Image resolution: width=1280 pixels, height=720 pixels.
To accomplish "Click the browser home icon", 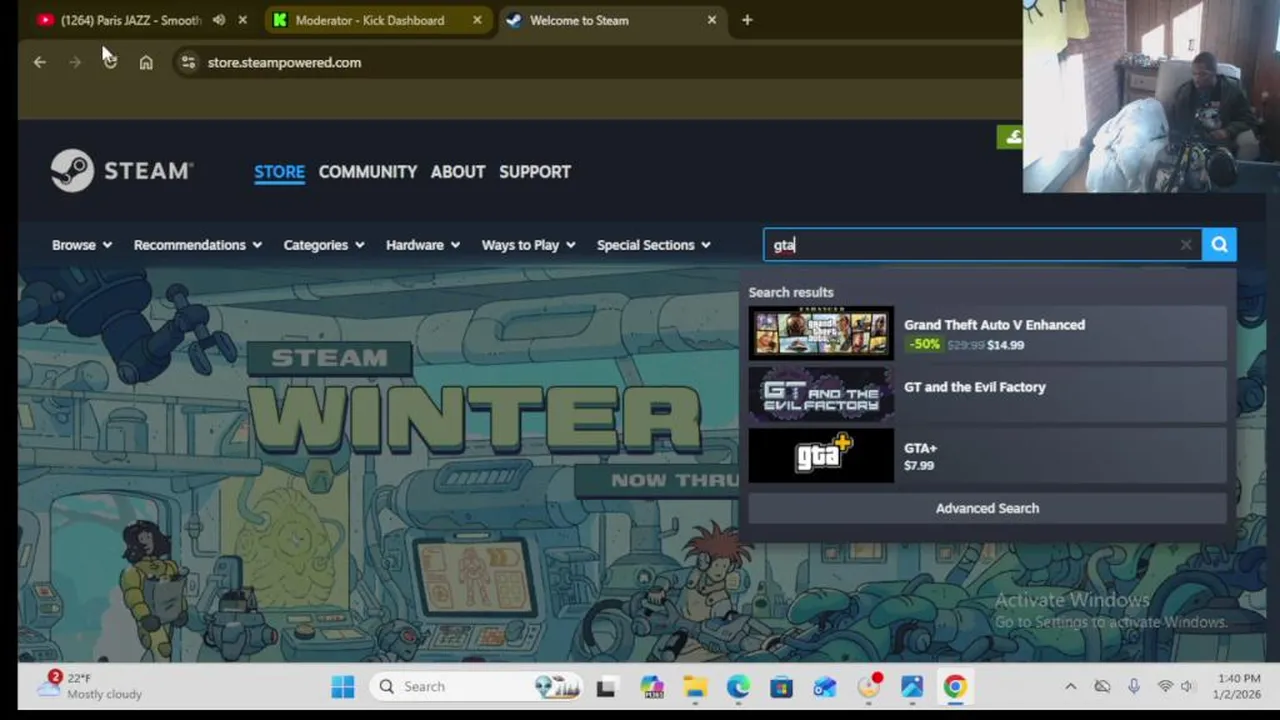I will point(146,62).
